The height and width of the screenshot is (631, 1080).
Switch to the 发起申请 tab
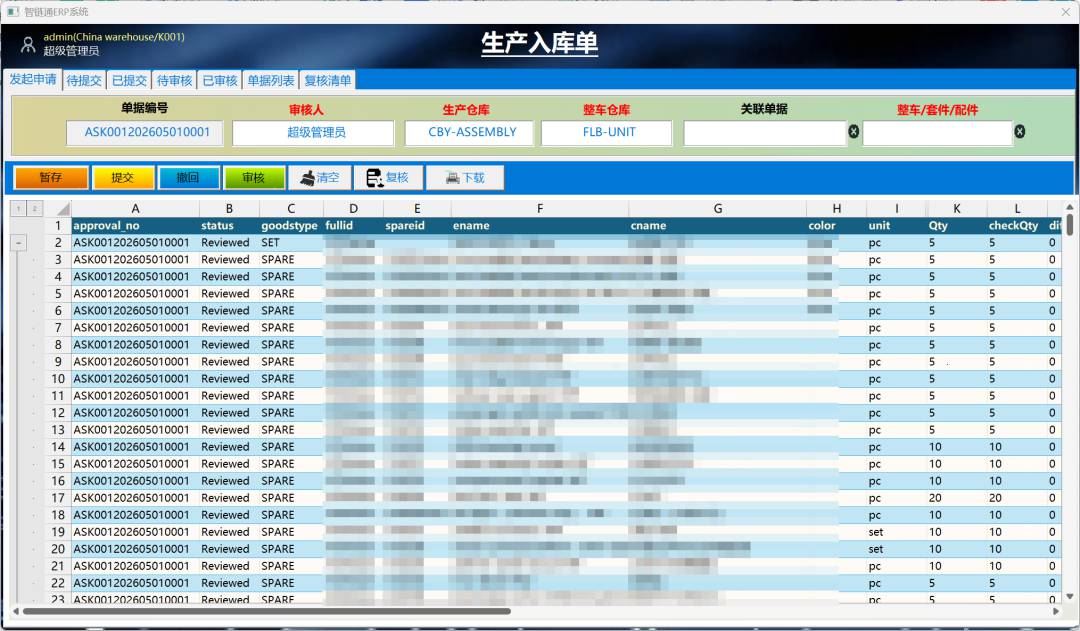coord(32,80)
